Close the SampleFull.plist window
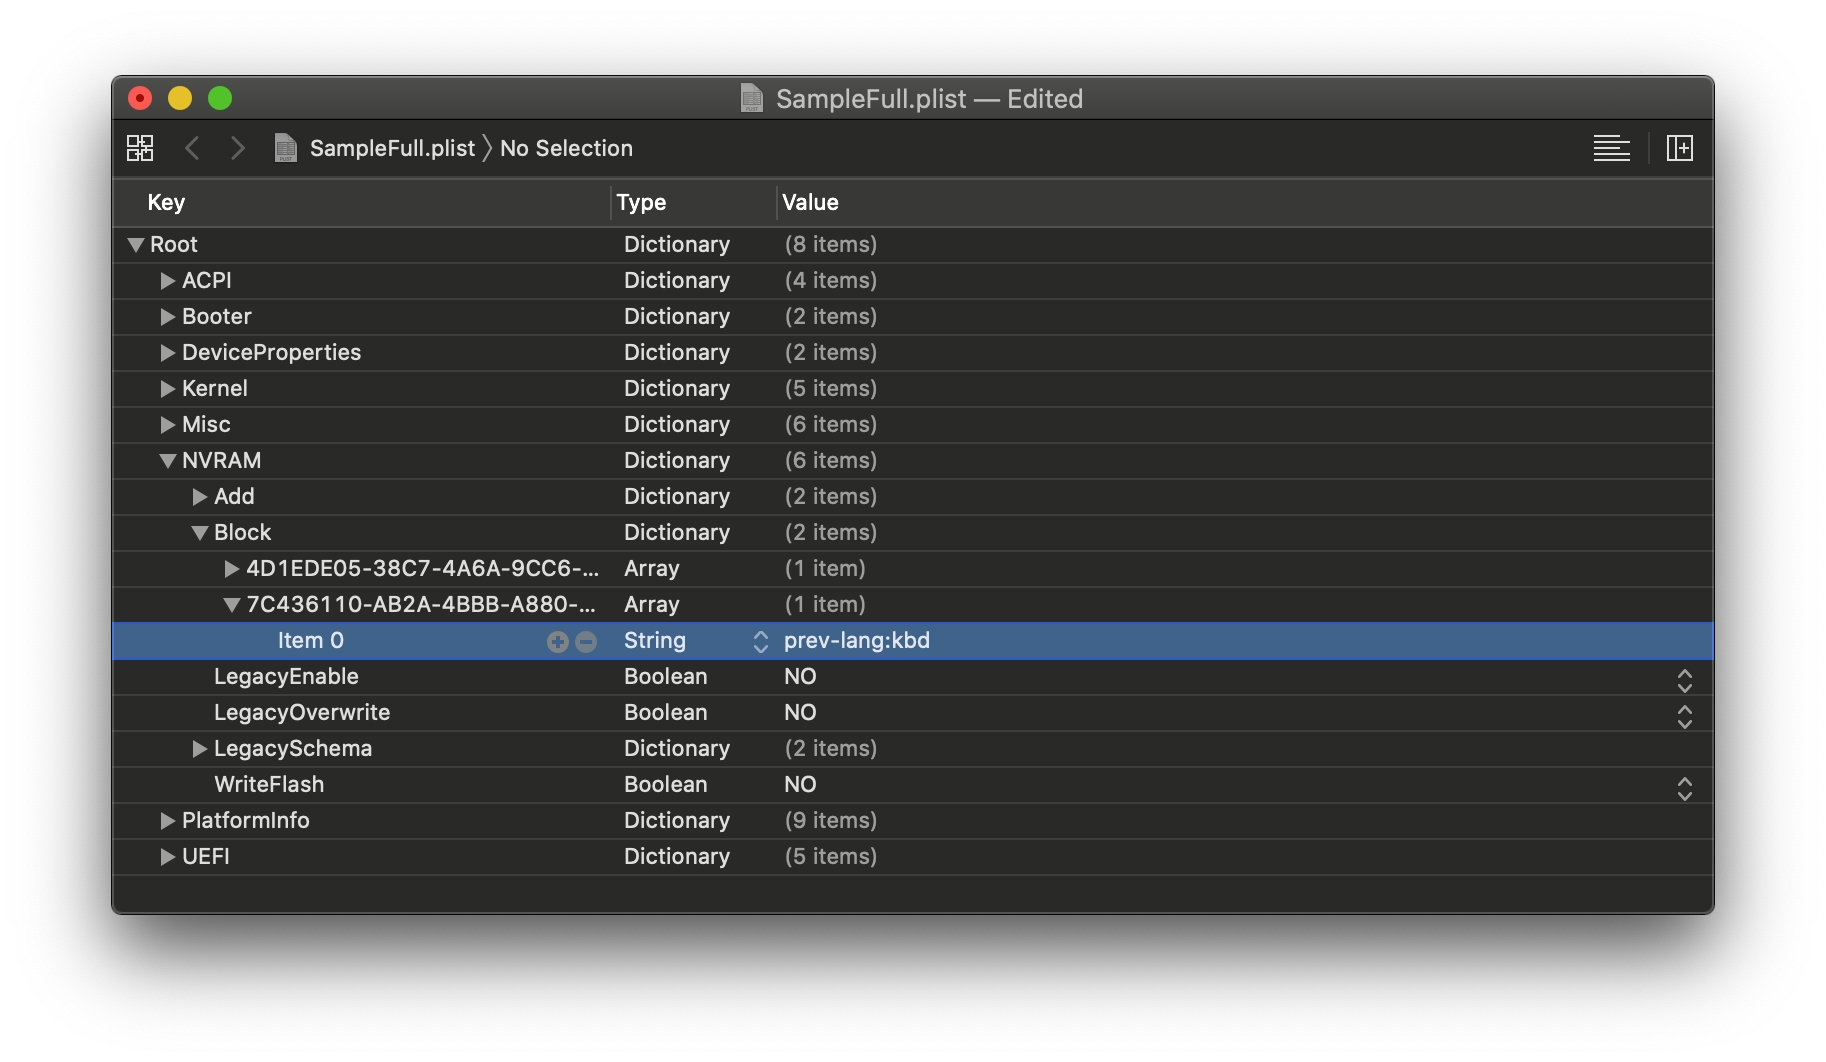This screenshot has height=1062, width=1826. click(x=140, y=98)
